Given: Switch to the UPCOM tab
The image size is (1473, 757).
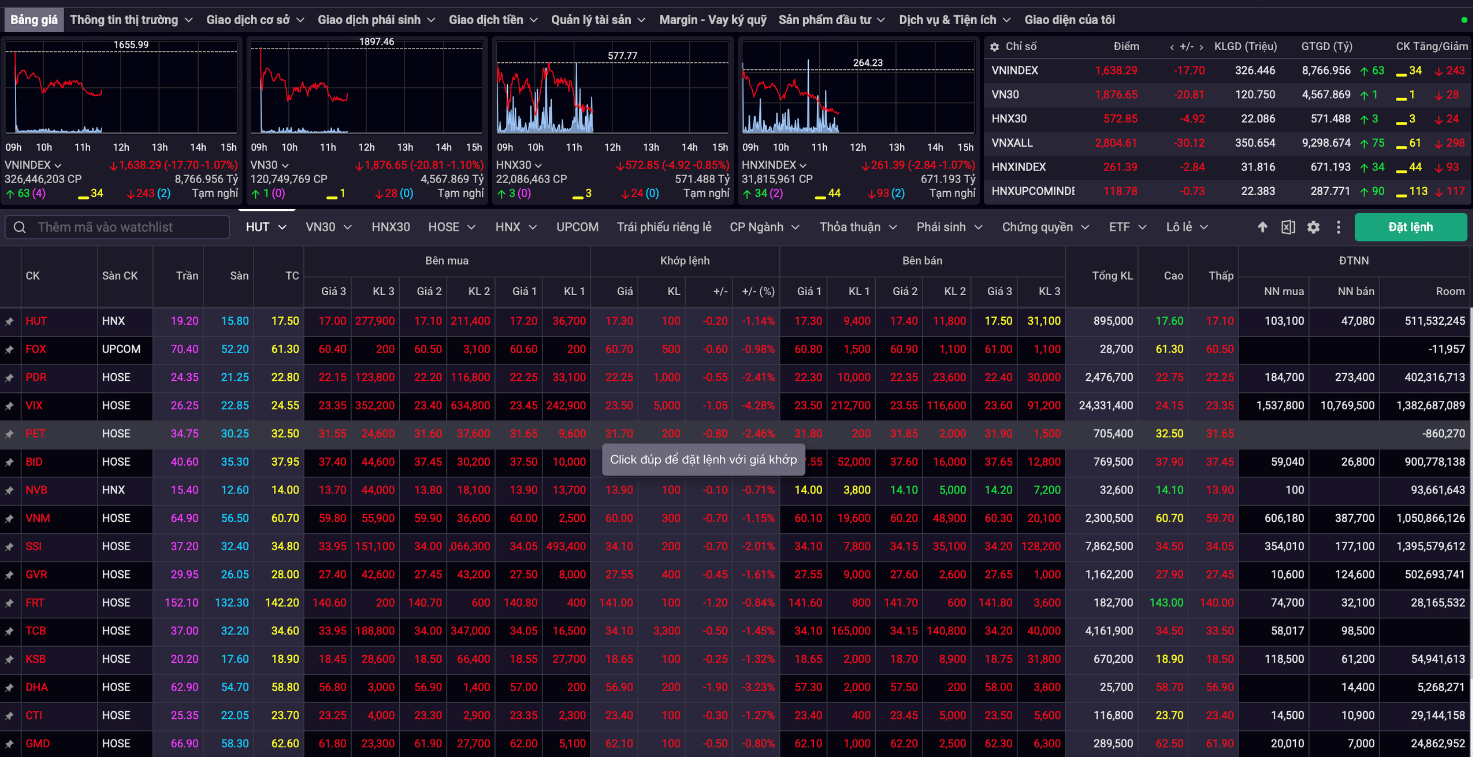Looking at the screenshot, I should pos(577,227).
